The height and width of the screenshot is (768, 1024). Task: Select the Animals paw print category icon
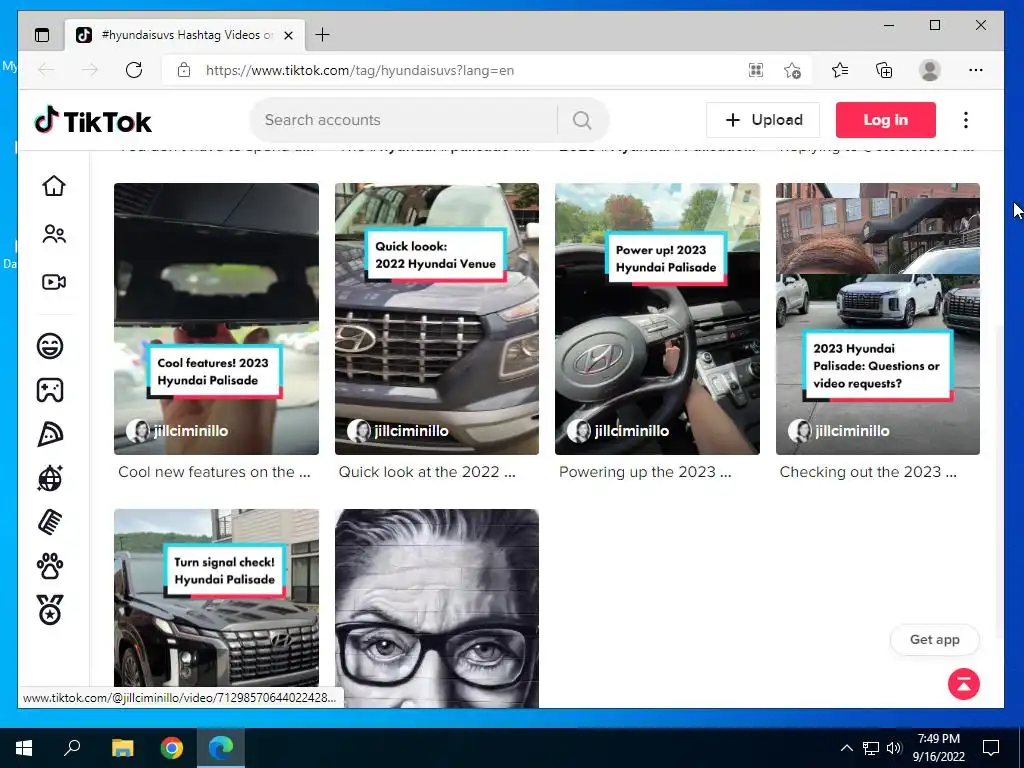pos(50,566)
